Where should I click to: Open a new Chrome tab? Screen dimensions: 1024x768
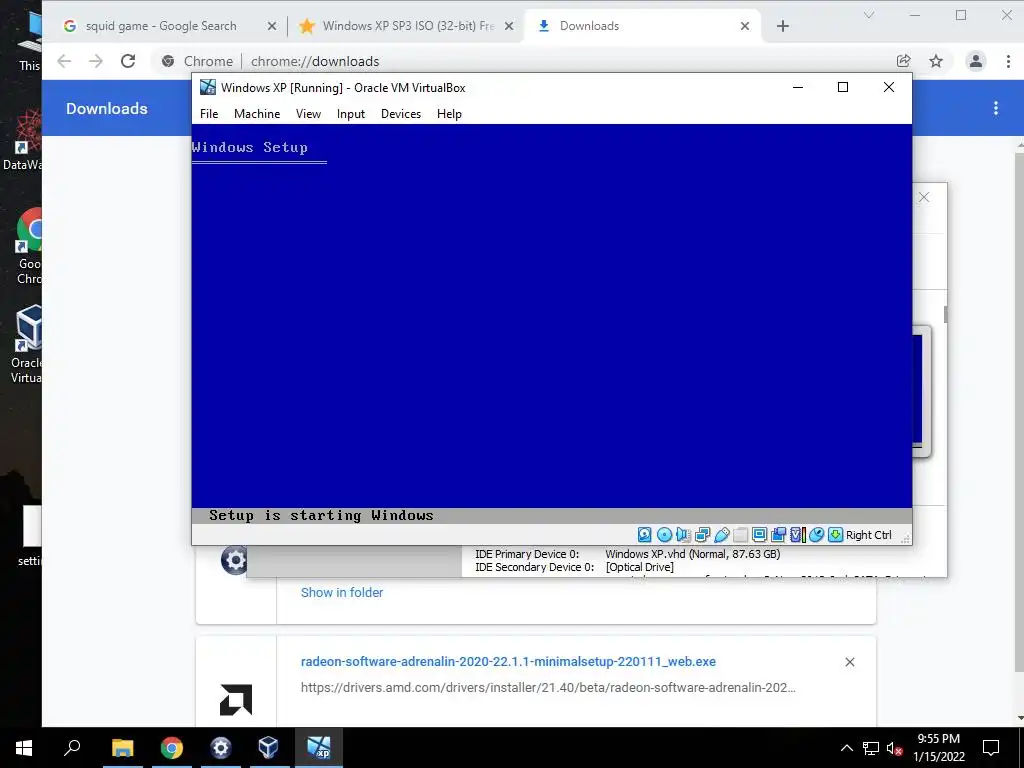[x=783, y=26]
